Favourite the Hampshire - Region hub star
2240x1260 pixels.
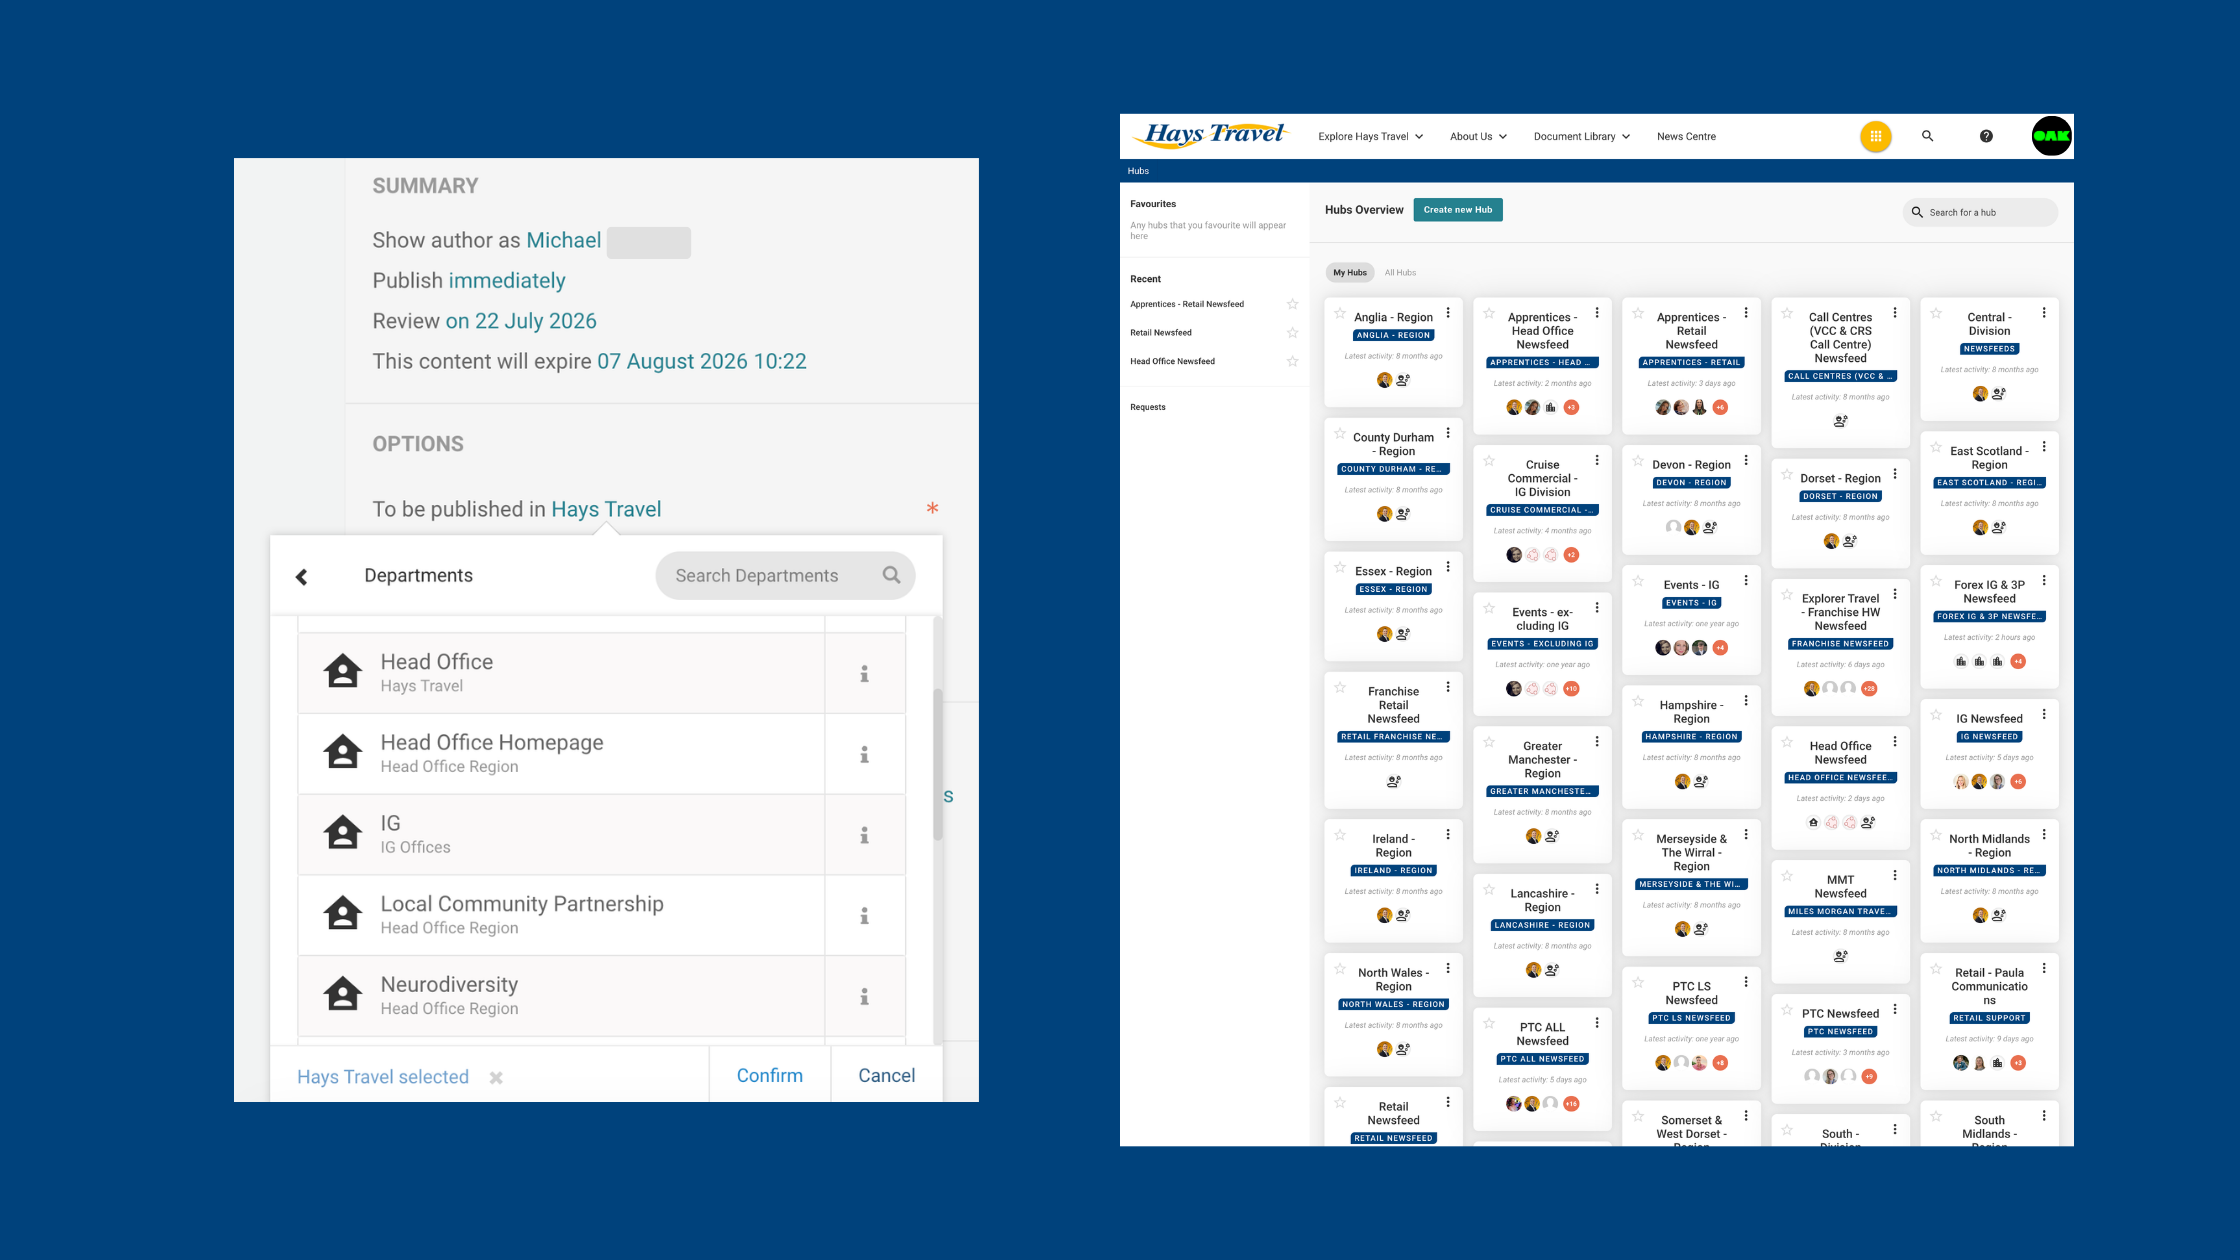pos(1638,701)
